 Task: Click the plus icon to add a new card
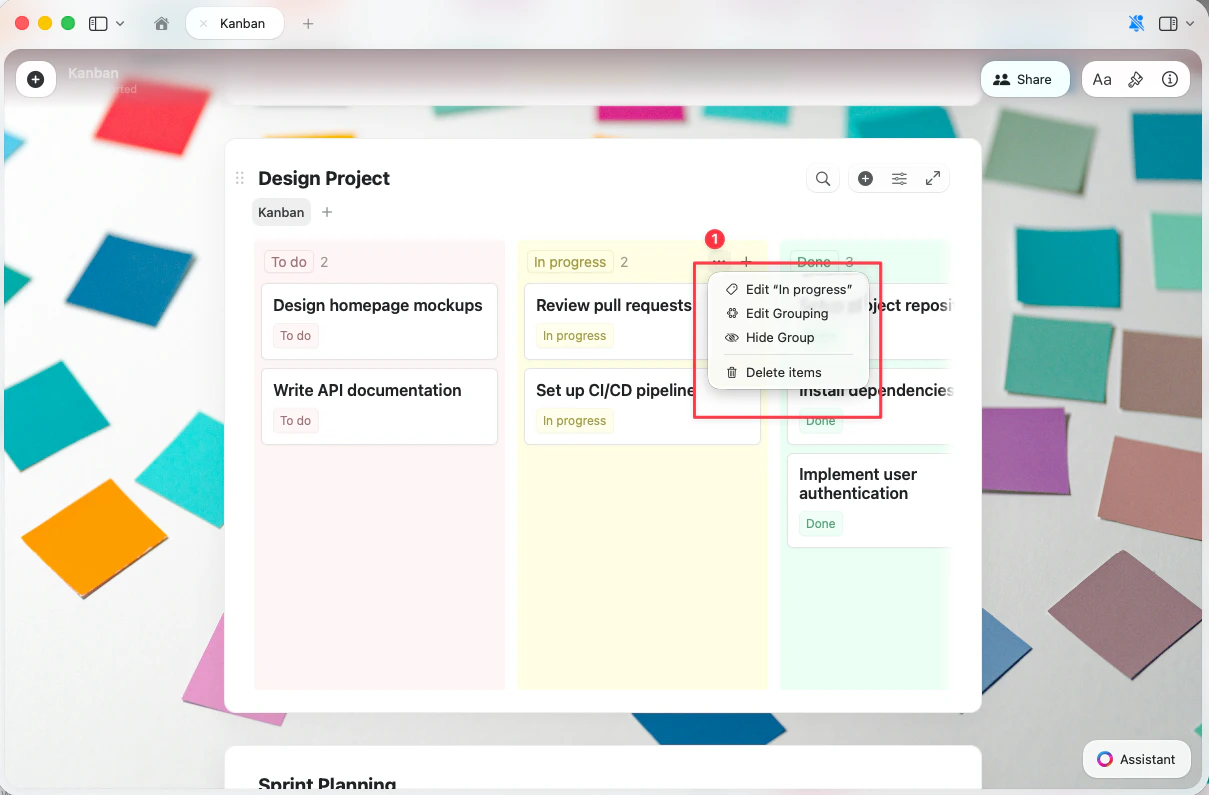865,178
